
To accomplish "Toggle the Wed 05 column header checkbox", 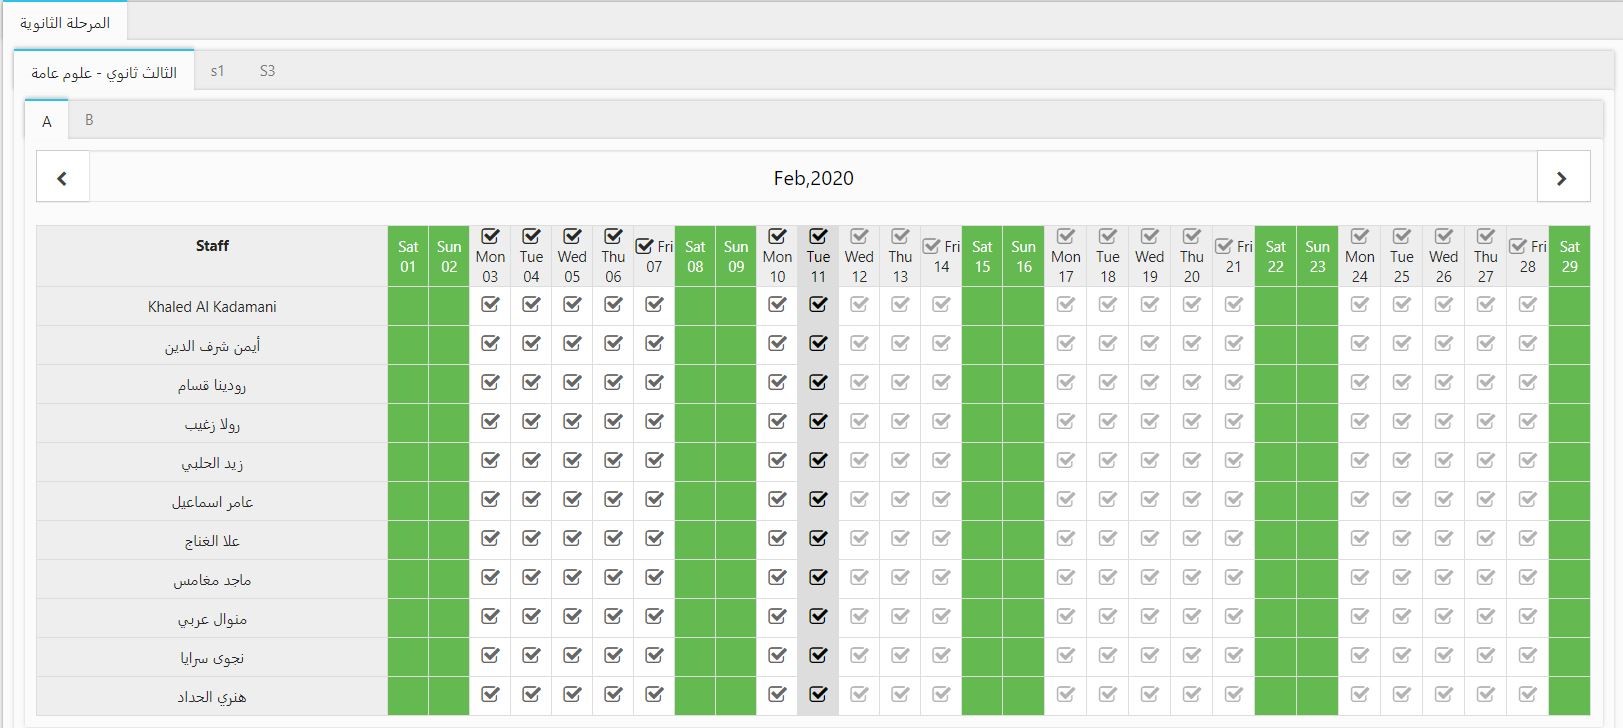I will (572, 237).
